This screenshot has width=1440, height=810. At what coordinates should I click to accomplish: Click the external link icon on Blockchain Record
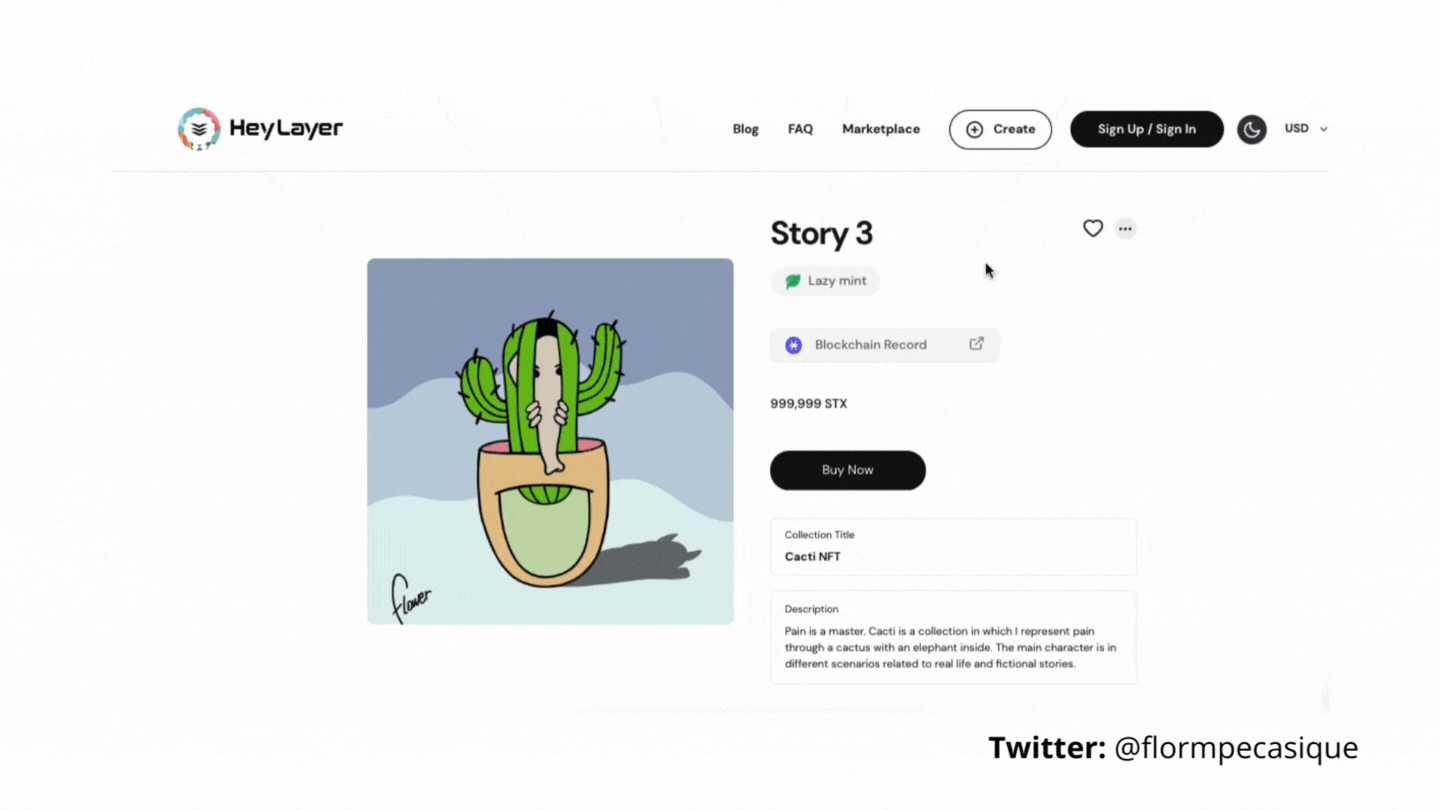pos(976,344)
